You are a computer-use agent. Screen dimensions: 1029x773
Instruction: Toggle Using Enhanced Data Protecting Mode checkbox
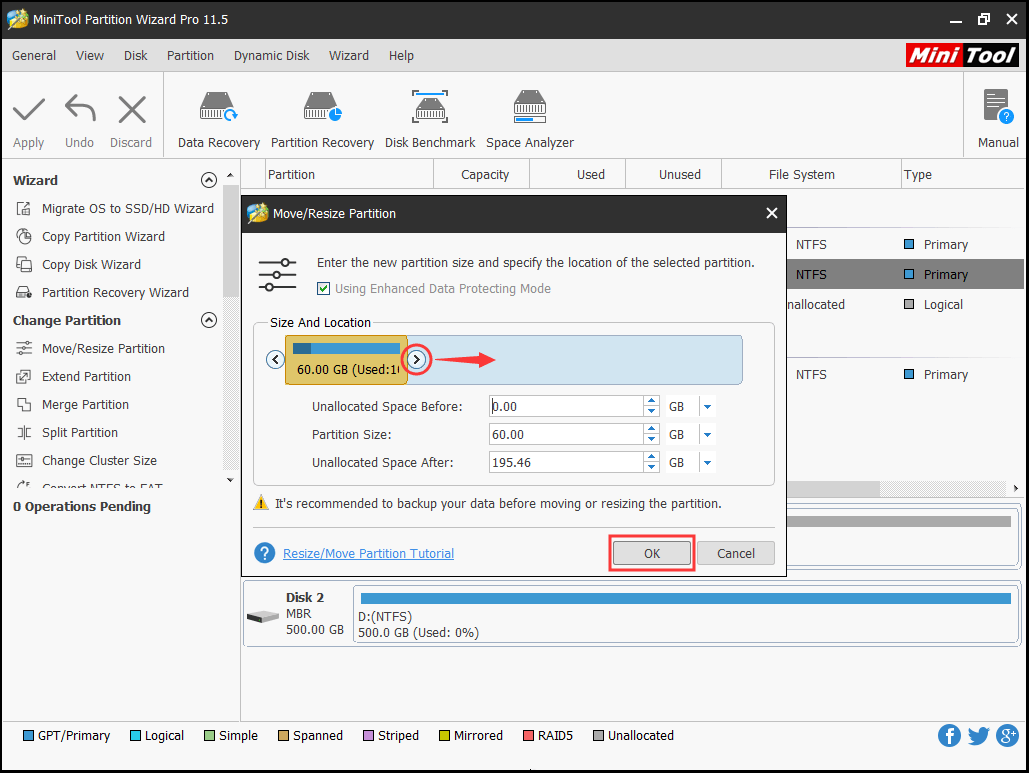[x=324, y=289]
